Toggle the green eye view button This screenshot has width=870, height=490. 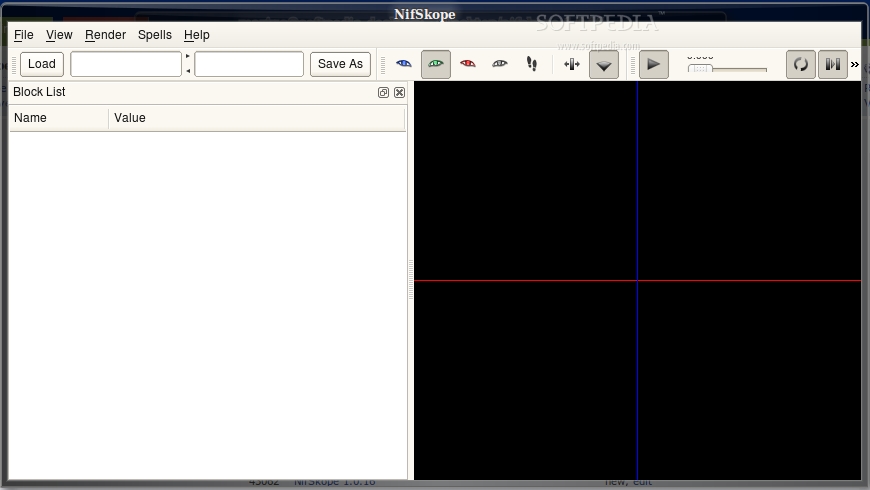coord(435,64)
